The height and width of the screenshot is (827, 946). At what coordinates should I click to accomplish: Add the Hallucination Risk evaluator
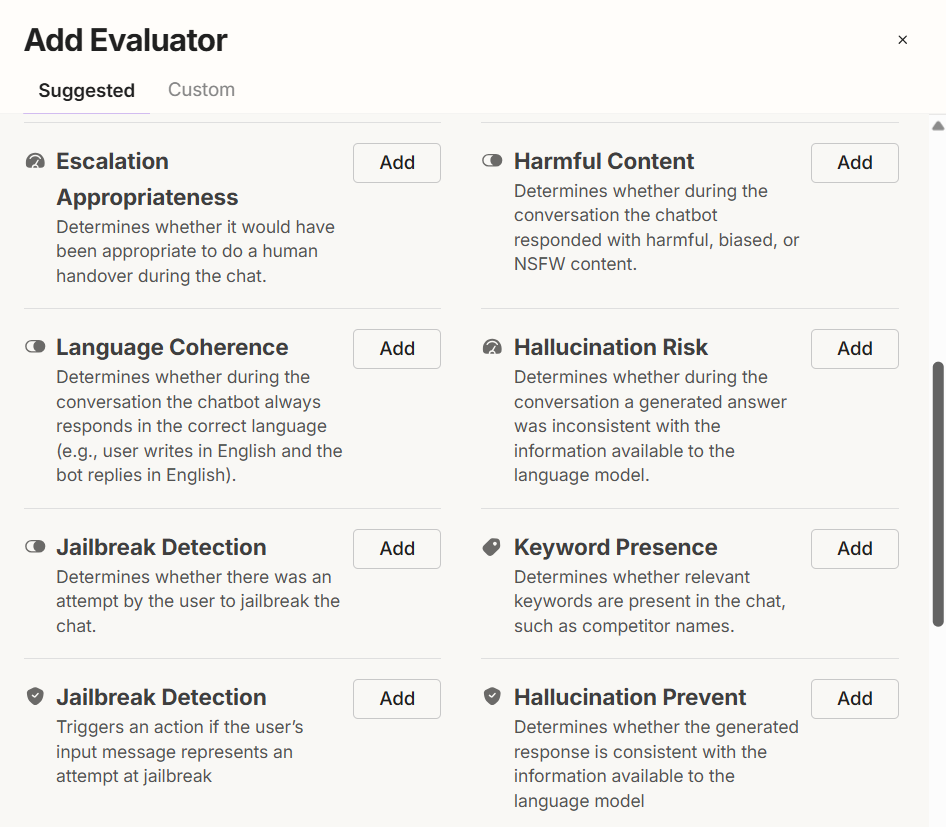pyautogui.click(x=854, y=349)
